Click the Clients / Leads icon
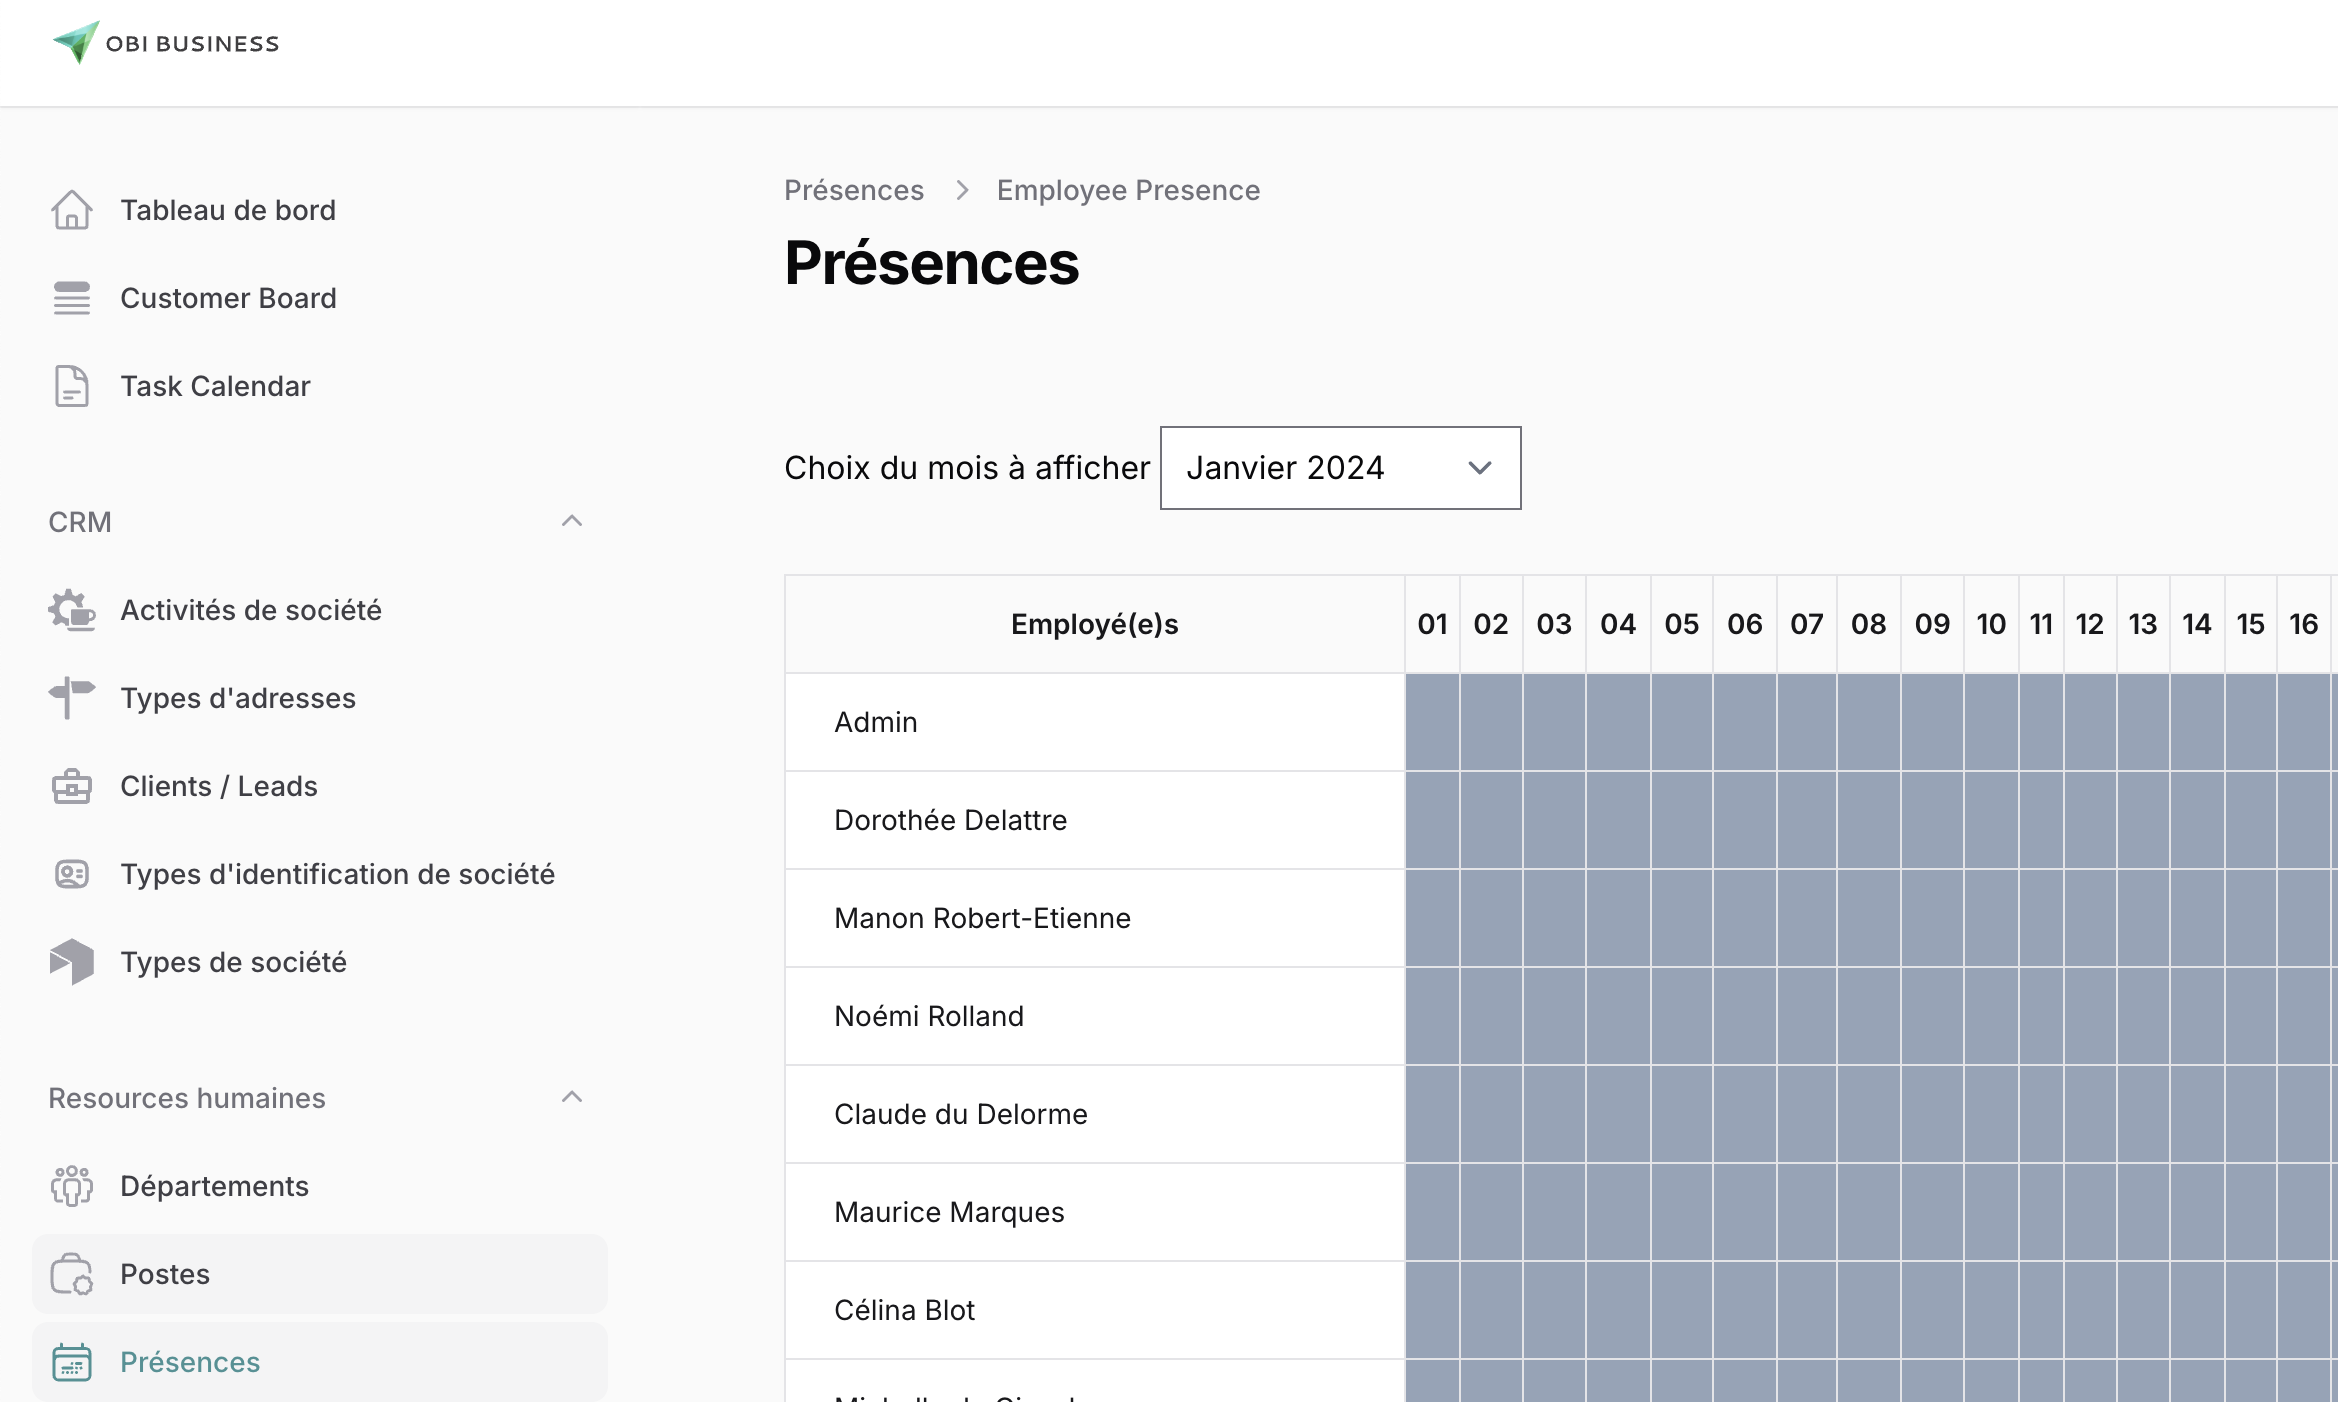 pos(70,784)
